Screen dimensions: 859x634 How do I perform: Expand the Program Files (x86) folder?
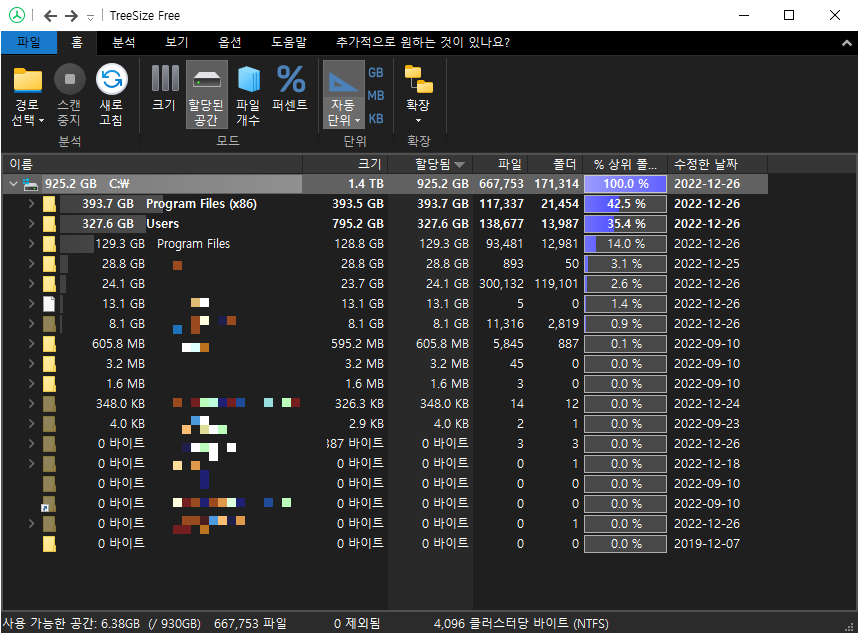tap(31, 204)
